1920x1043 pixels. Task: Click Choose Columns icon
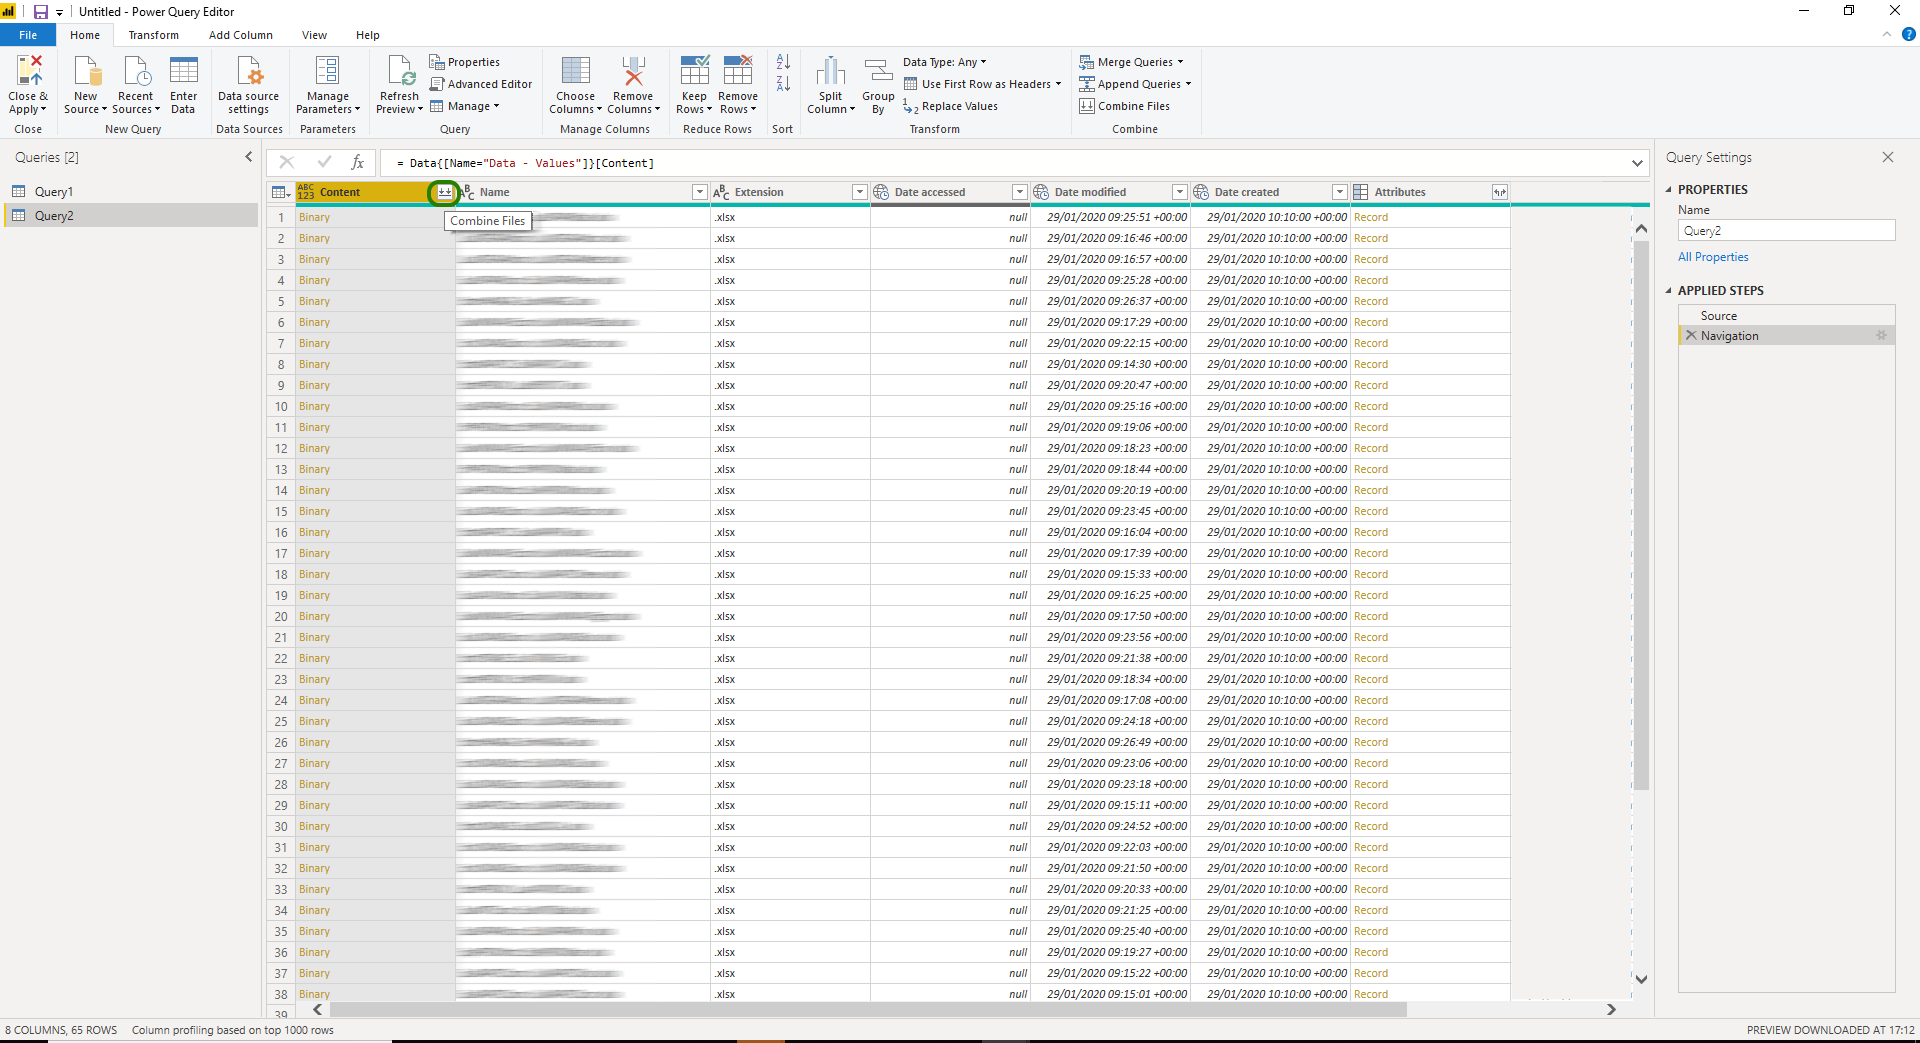[576, 72]
